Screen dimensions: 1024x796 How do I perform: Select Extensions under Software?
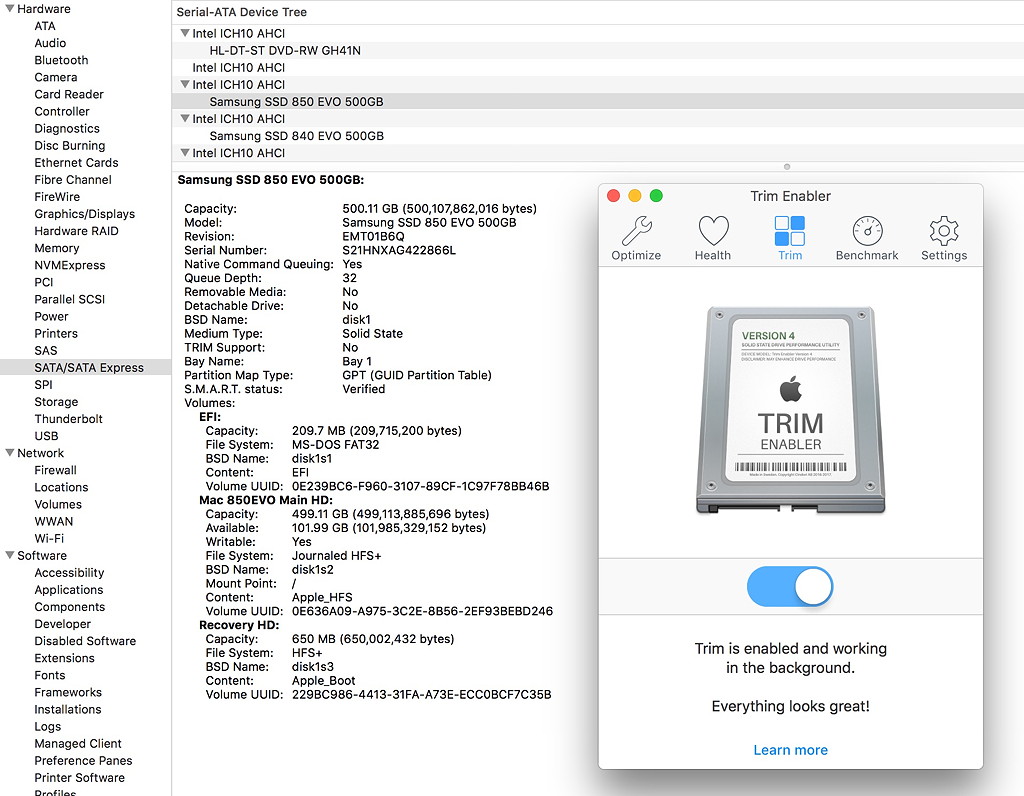click(65, 658)
